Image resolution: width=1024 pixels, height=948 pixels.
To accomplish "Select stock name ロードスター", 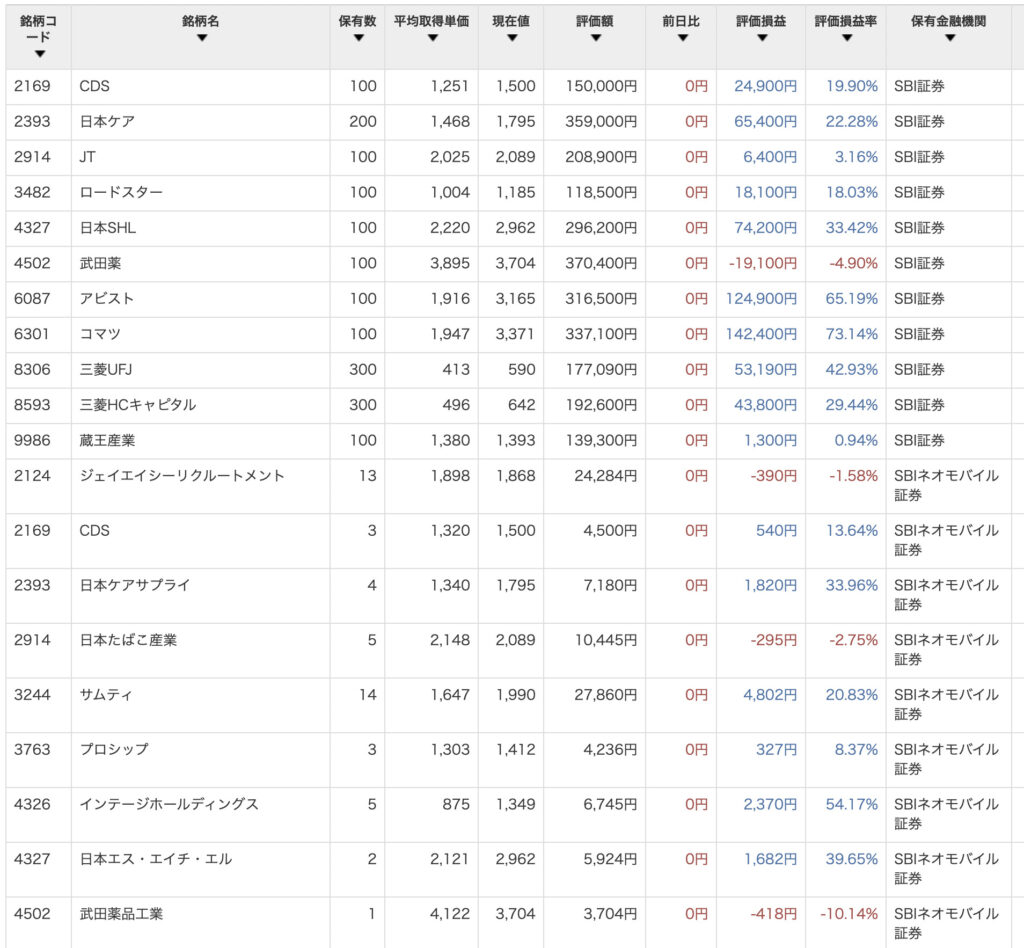I will tap(121, 193).
